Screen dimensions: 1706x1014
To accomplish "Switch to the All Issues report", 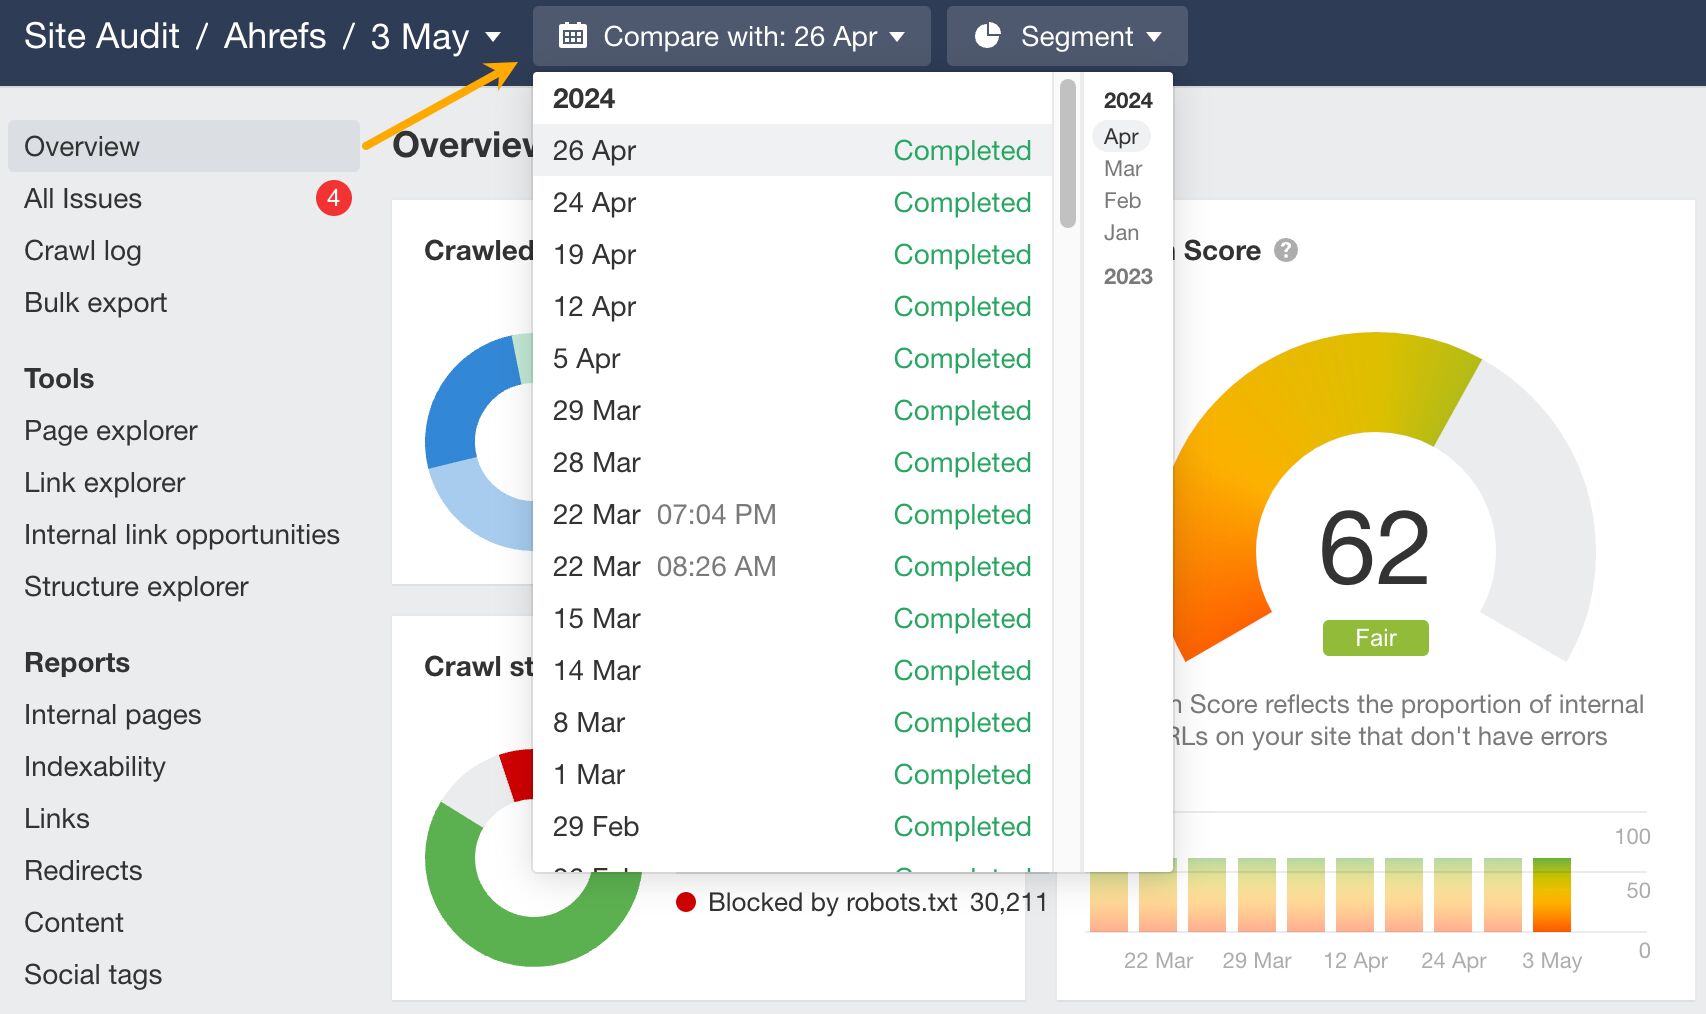I will click(82, 198).
